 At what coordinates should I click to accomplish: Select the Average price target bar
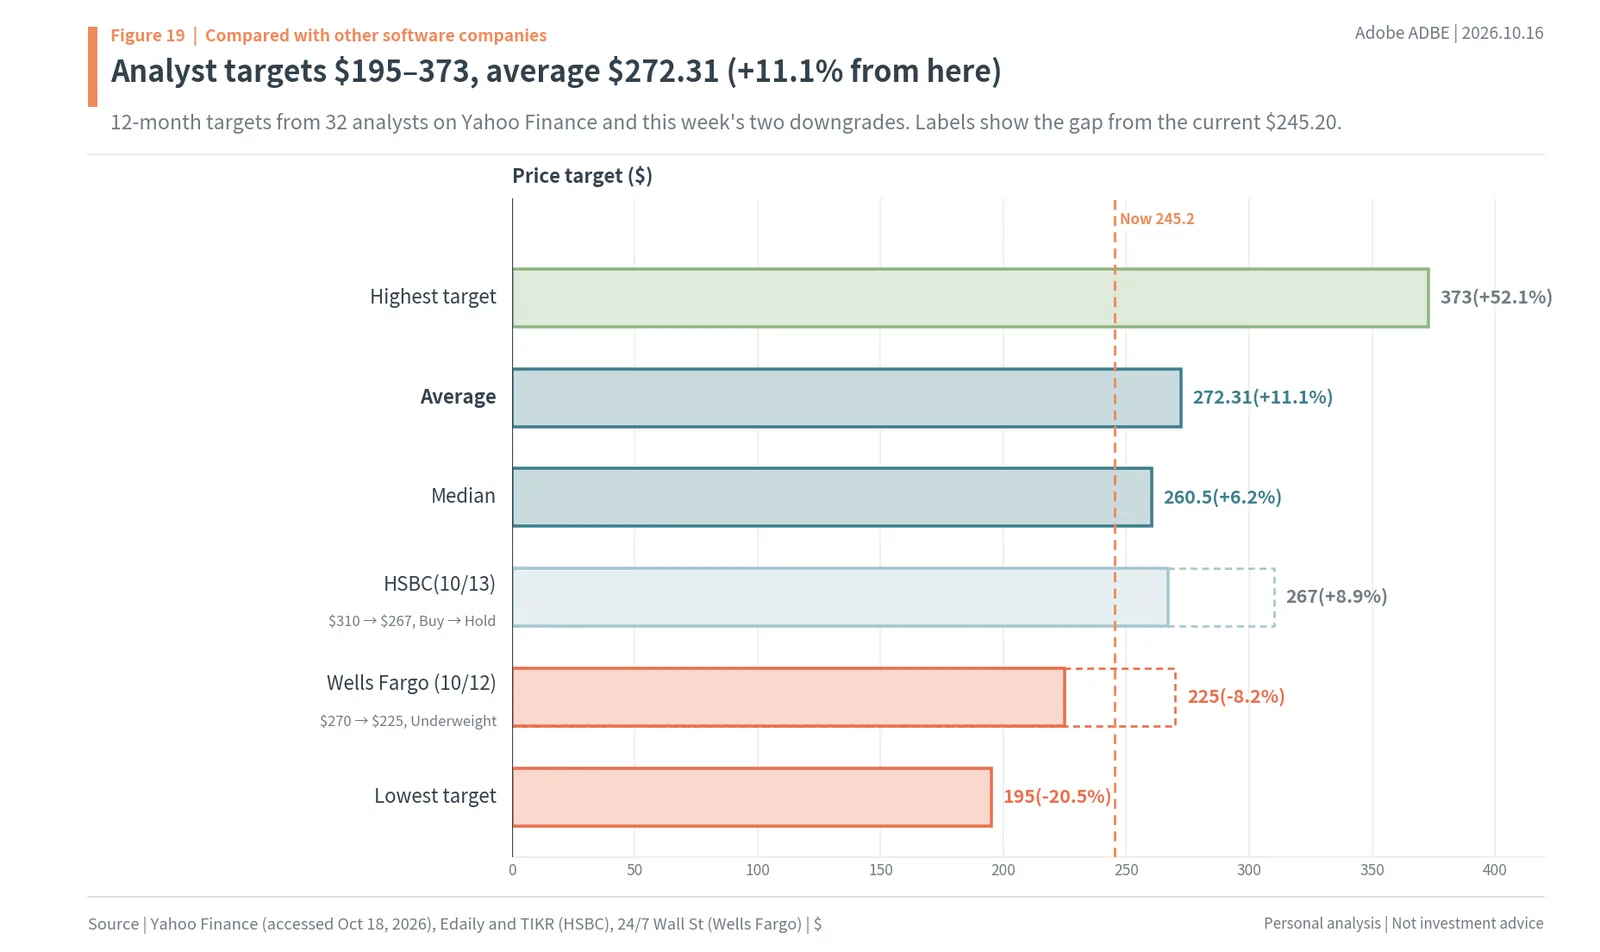pos(846,398)
